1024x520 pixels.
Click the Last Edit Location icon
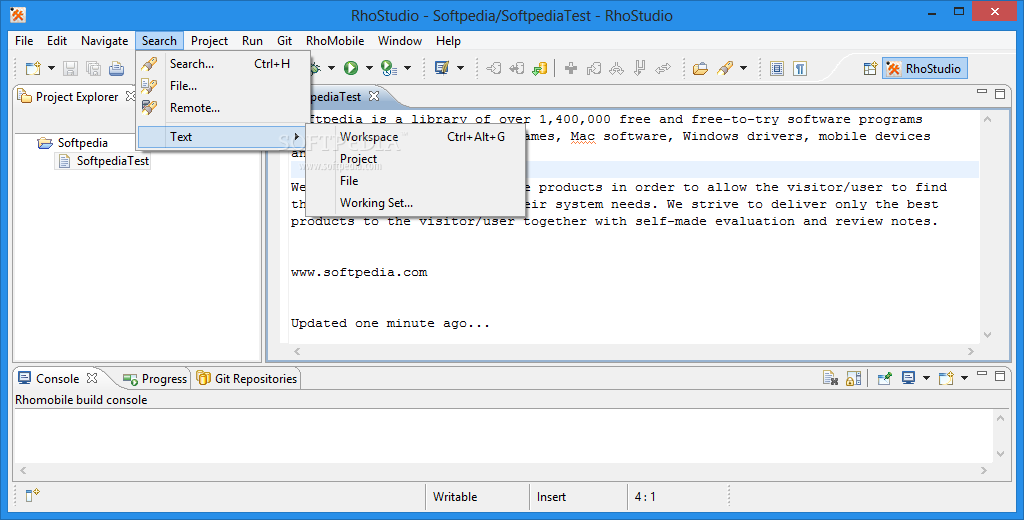coord(539,68)
